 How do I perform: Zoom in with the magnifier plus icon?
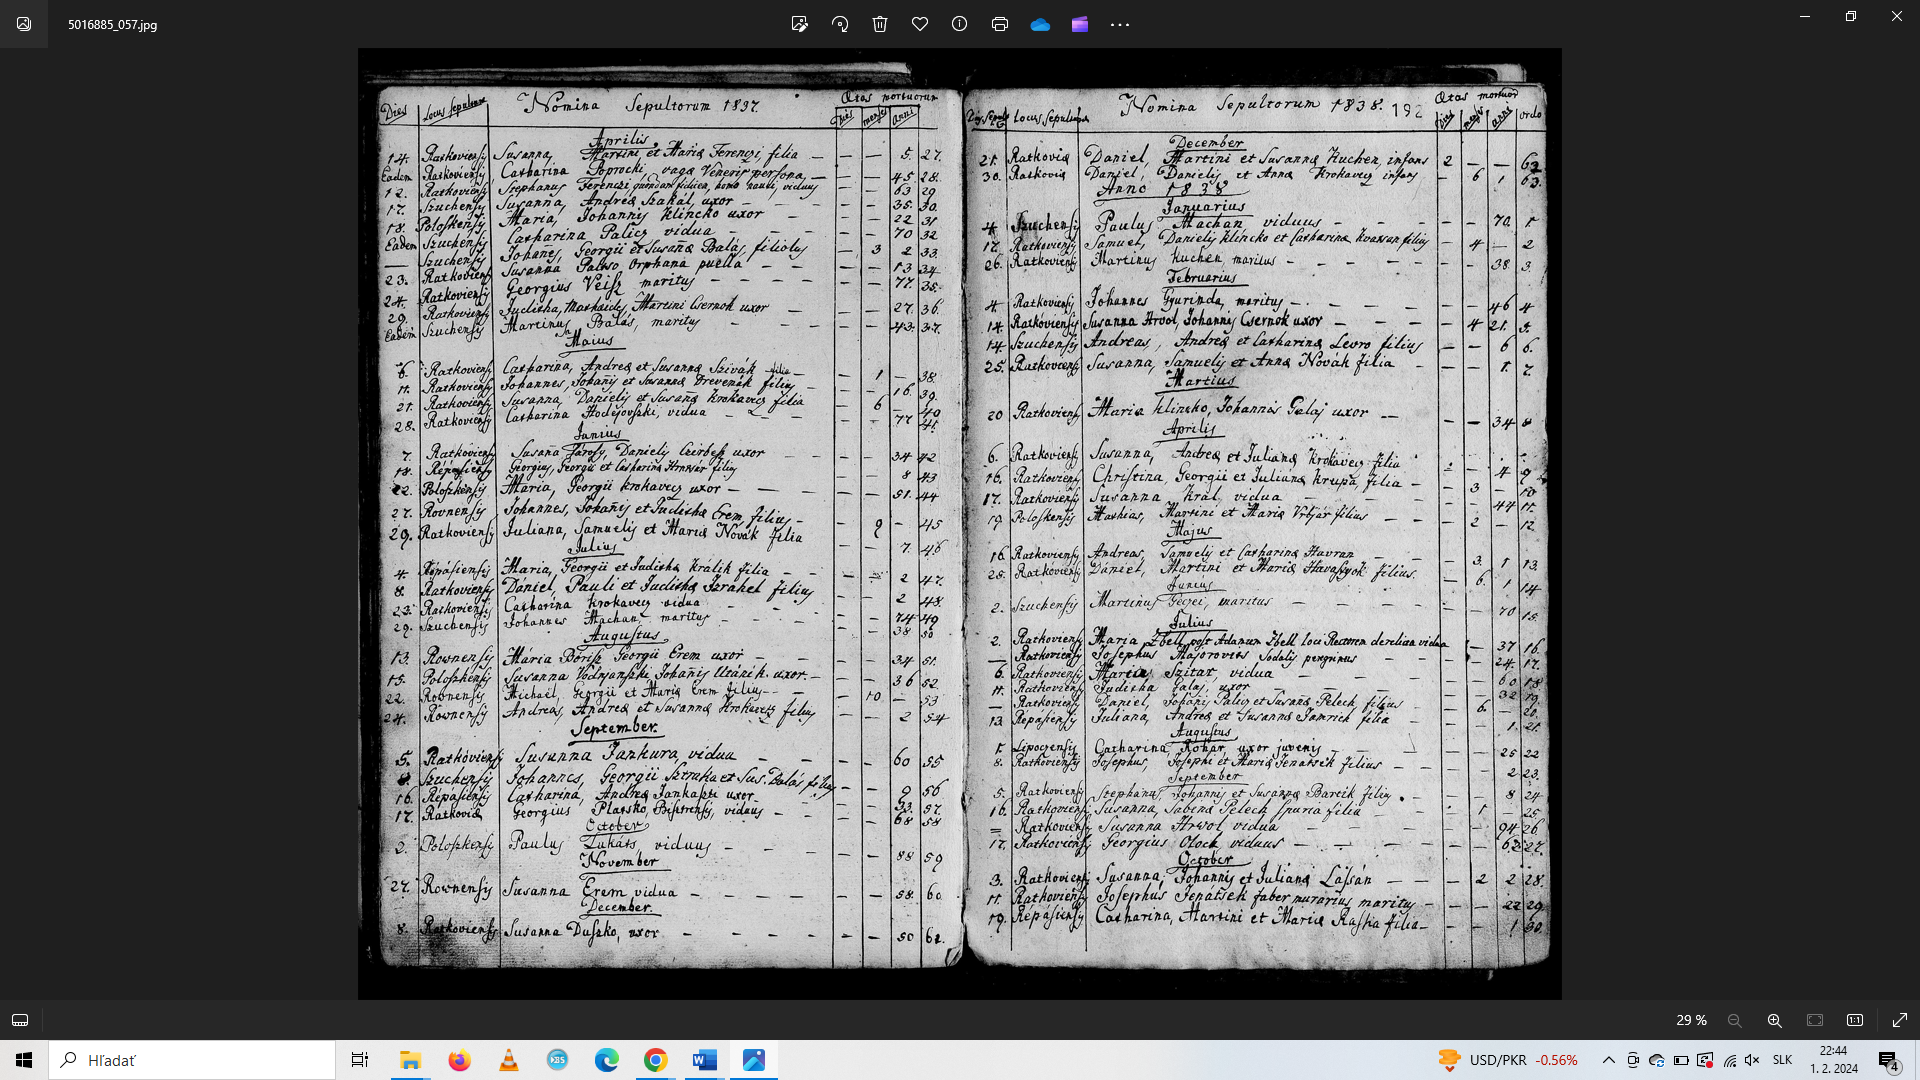[1775, 1020]
